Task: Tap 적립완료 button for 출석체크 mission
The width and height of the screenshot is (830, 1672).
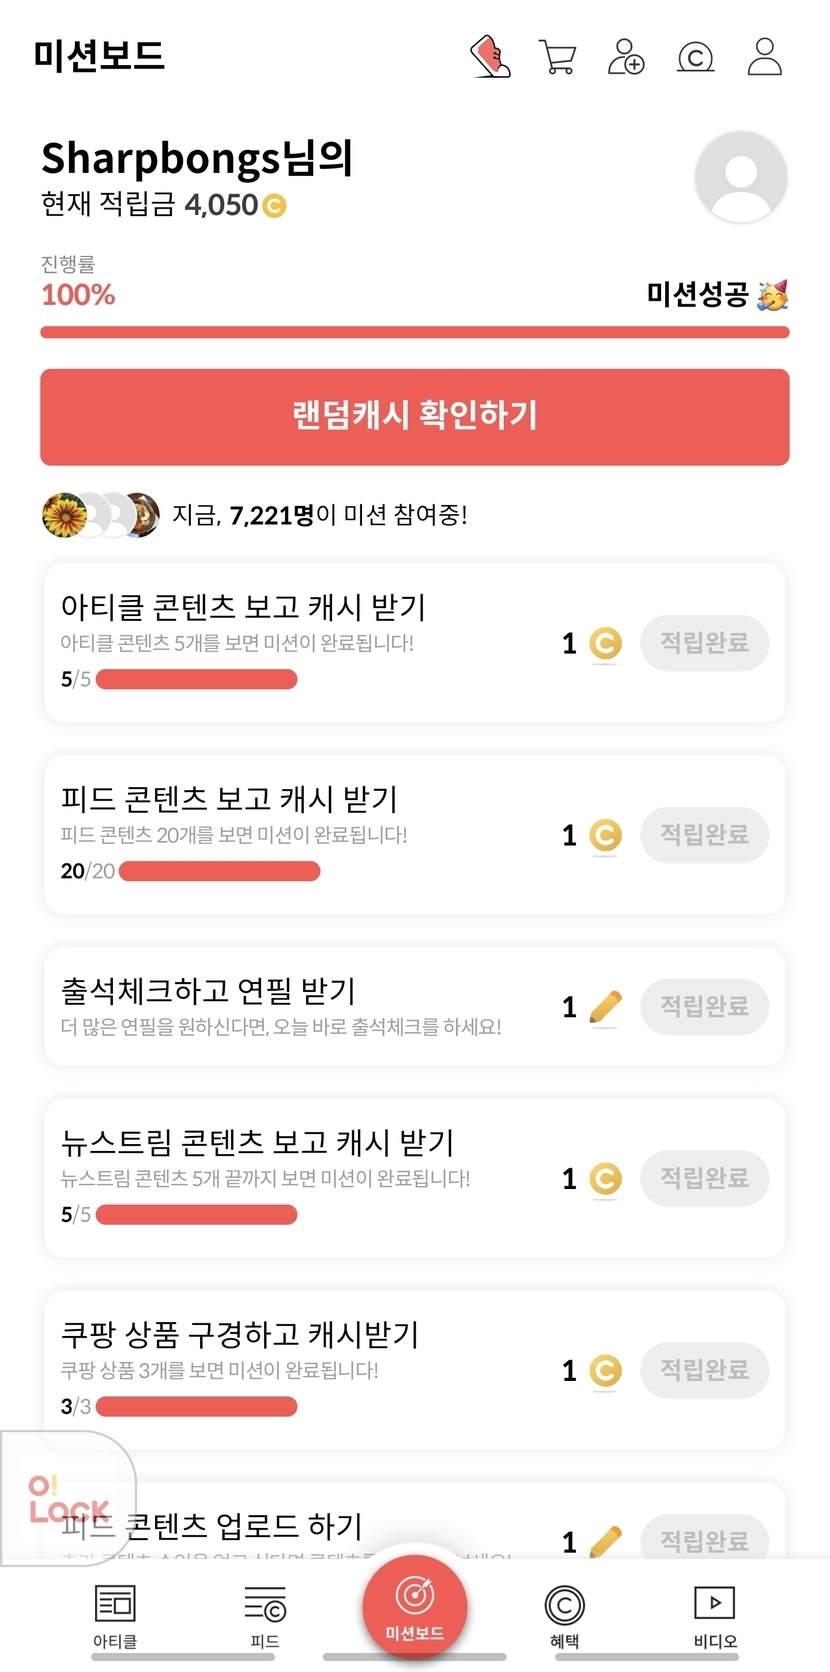Action: coord(704,1006)
